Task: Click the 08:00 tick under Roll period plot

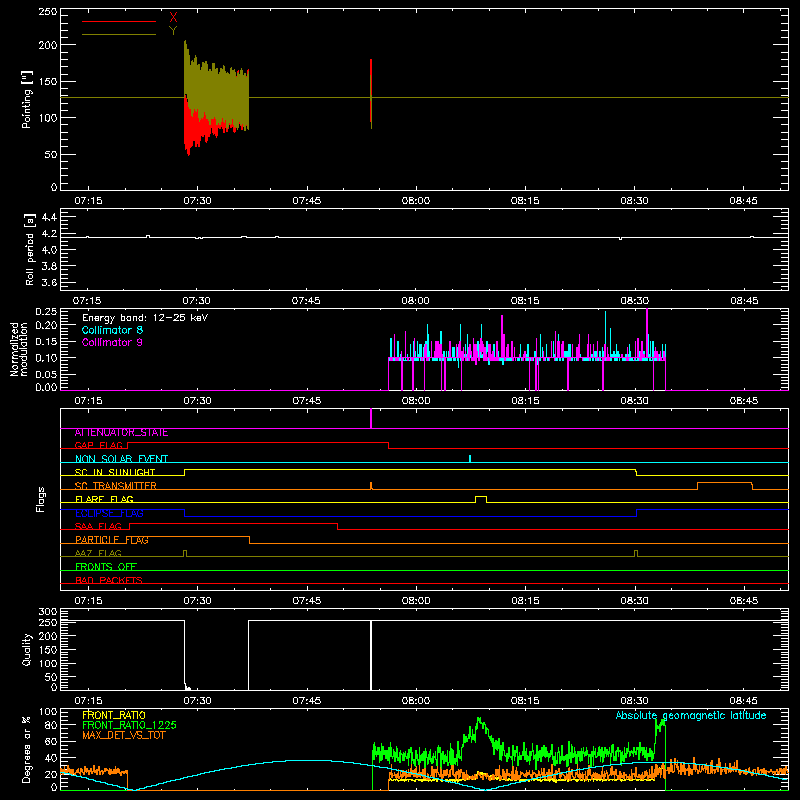Action: (415, 301)
